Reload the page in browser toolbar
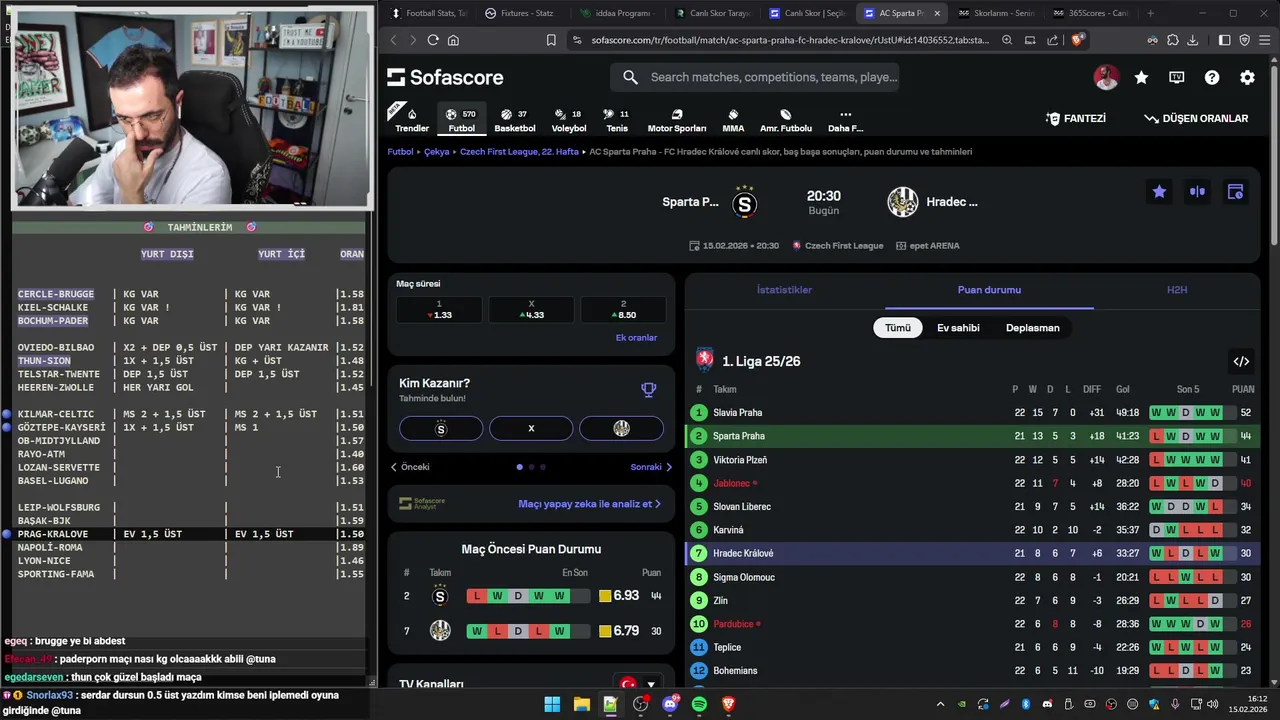Screen dimensions: 1280x720 [433, 40]
